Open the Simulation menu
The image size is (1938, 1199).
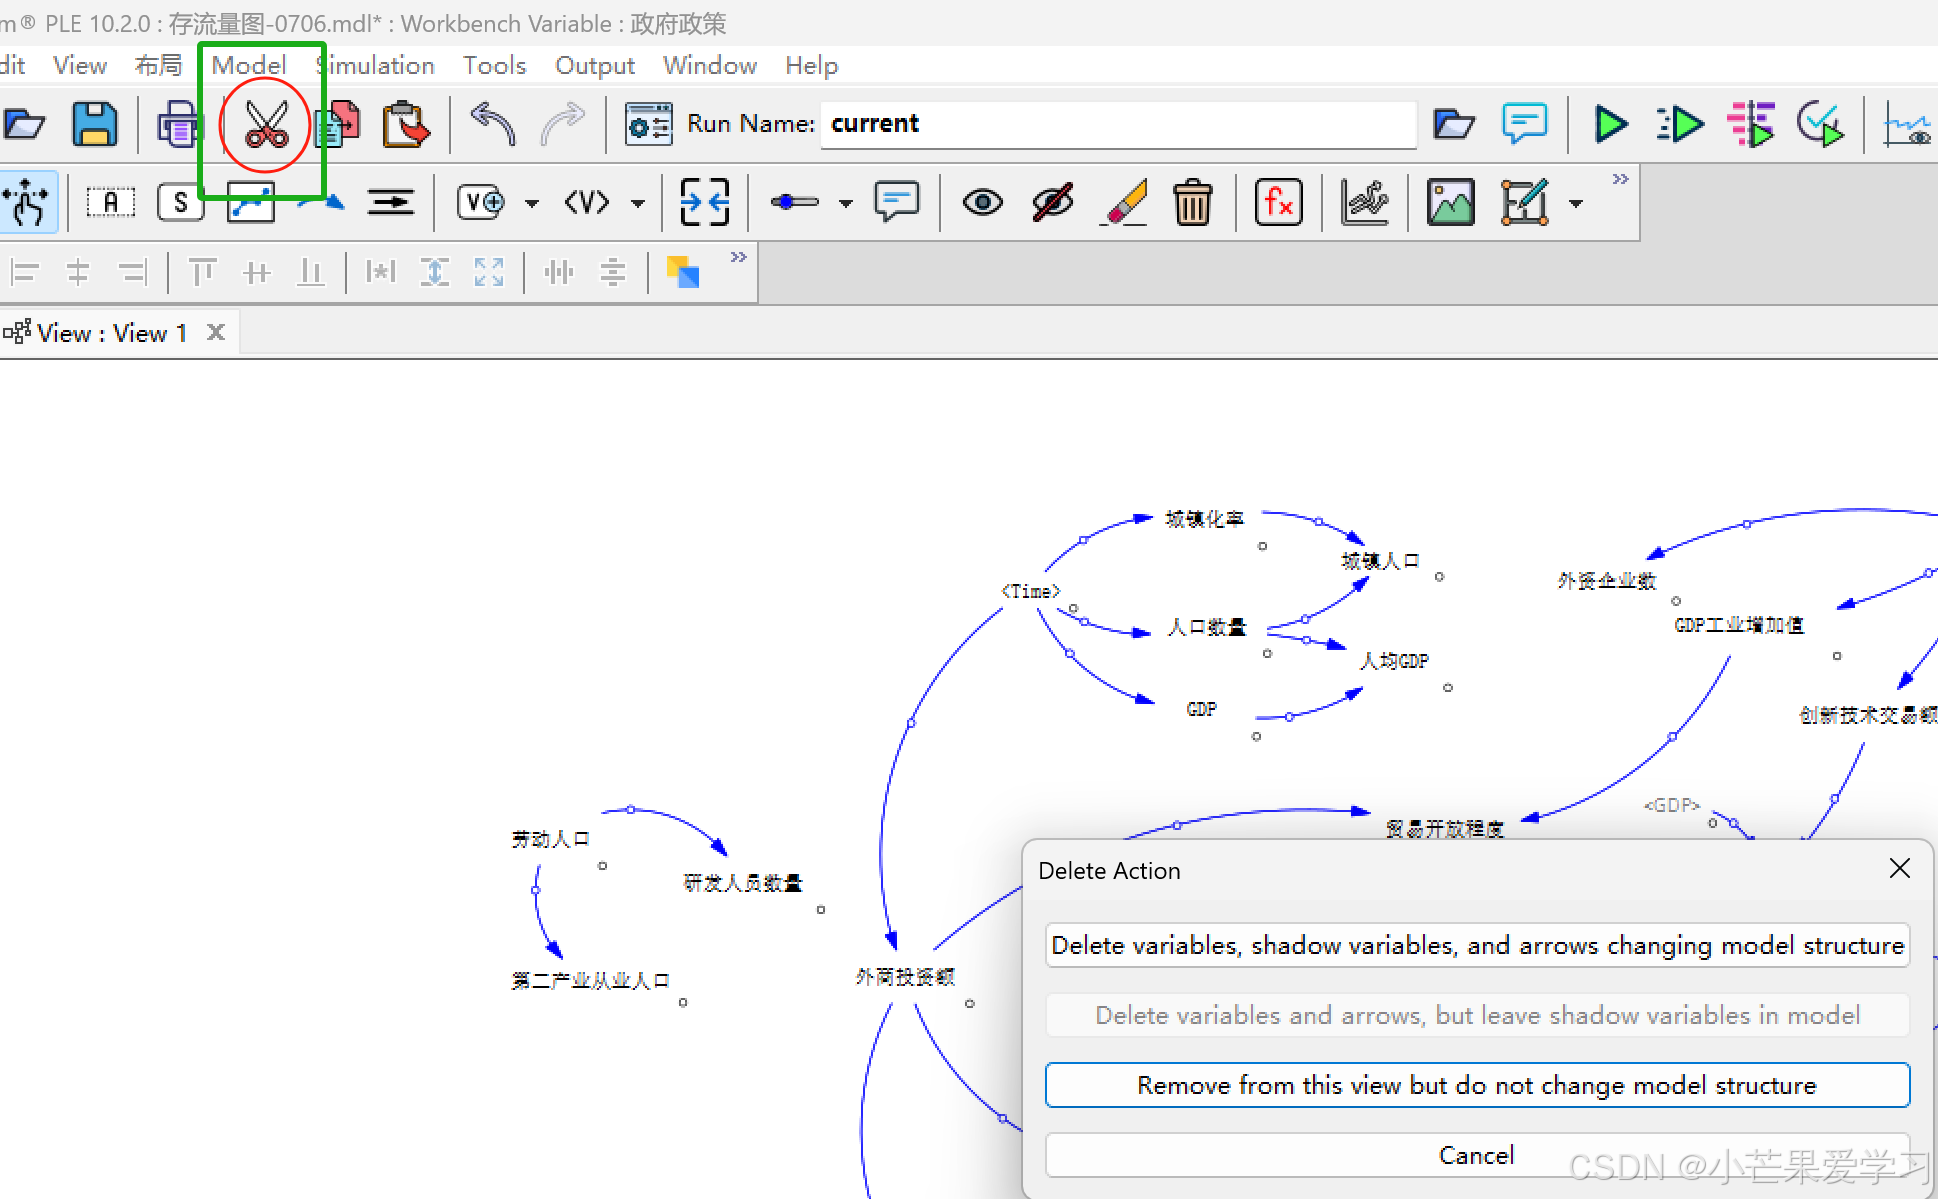tap(376, 66)
